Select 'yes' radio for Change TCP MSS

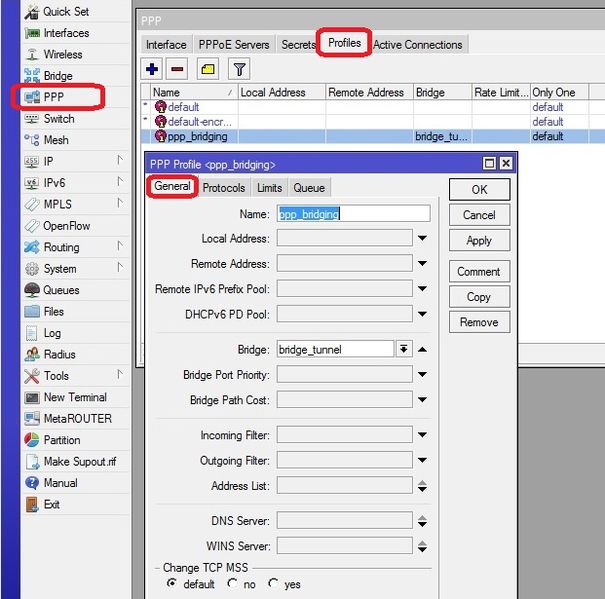click(x=273, y=584)
